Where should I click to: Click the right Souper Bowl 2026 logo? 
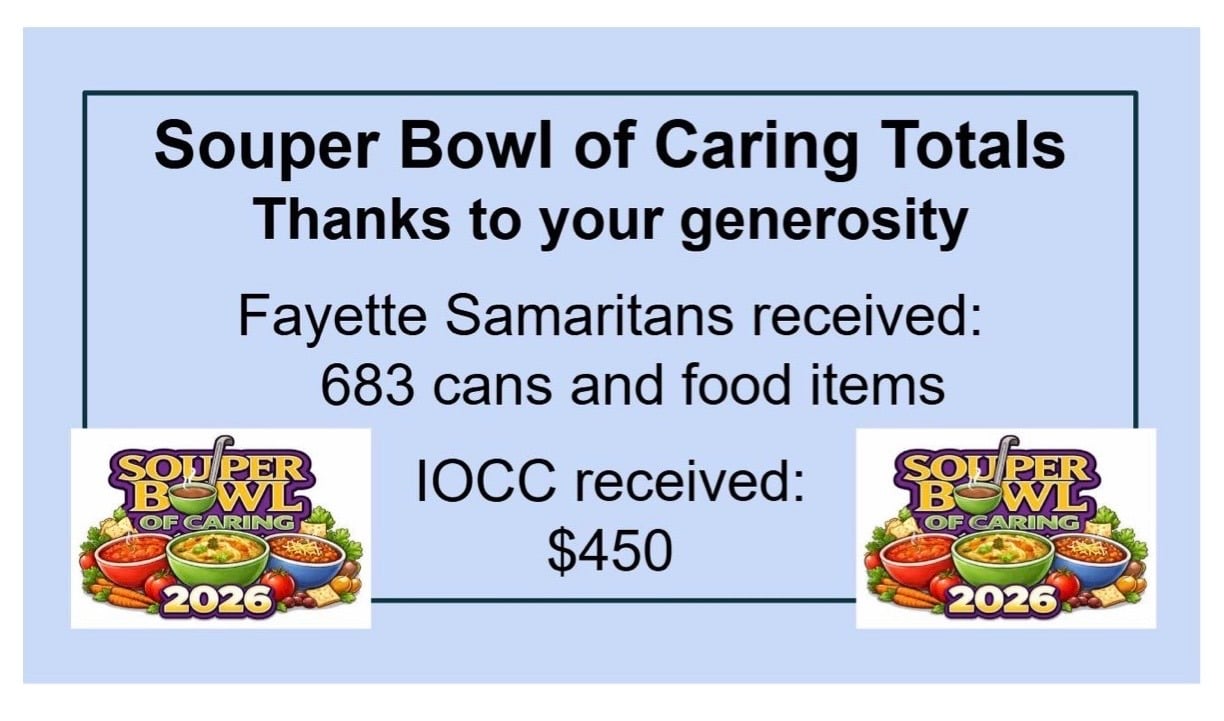click(1005, 528)
